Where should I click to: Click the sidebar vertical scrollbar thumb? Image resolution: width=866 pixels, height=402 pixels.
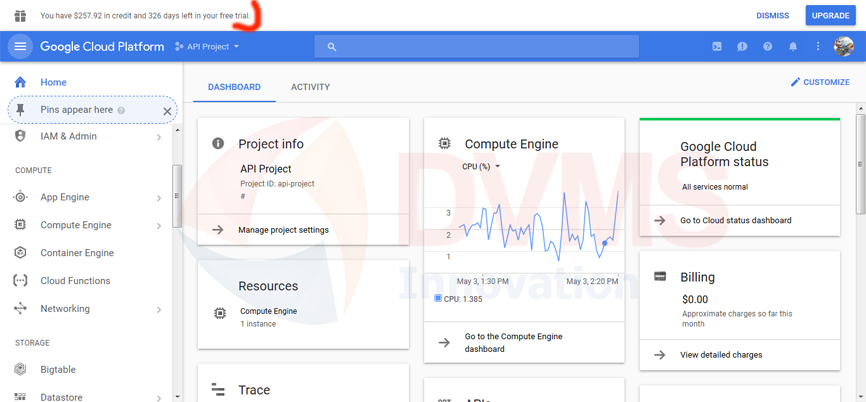(177, 196)
